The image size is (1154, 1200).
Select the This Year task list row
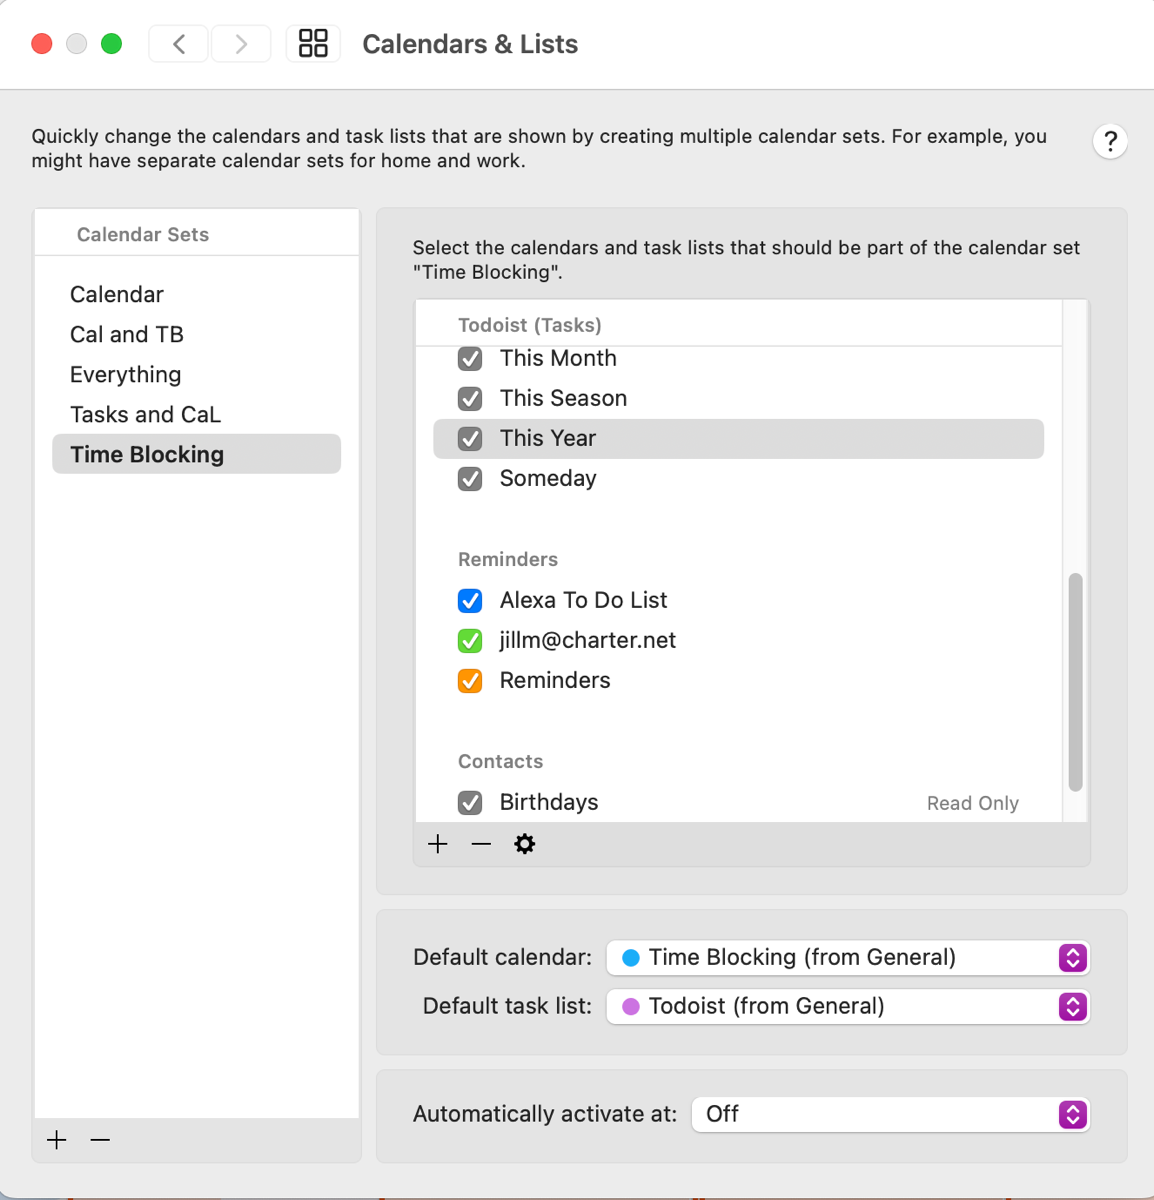738,439
